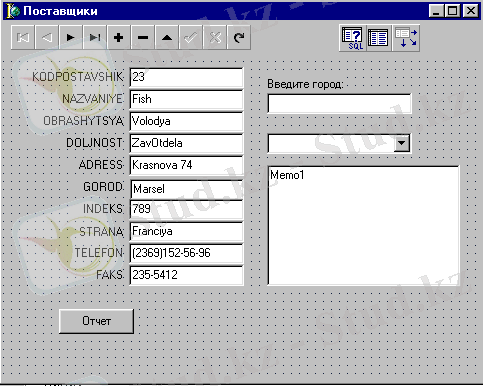Go to first record navigator button
Viewport: 483px width, 386px height.
click(23, 37)
